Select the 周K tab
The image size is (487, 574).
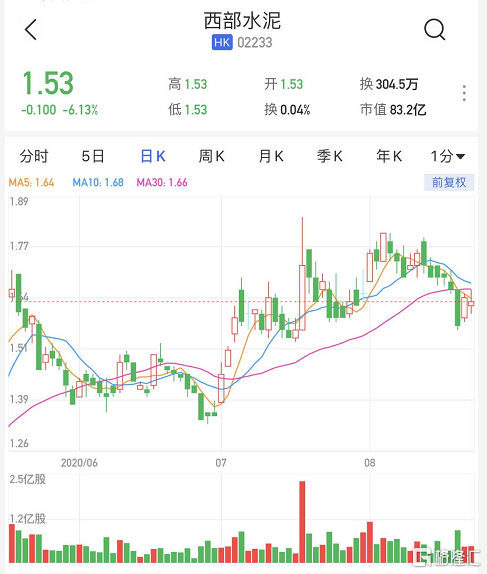[x=212, y=156]
